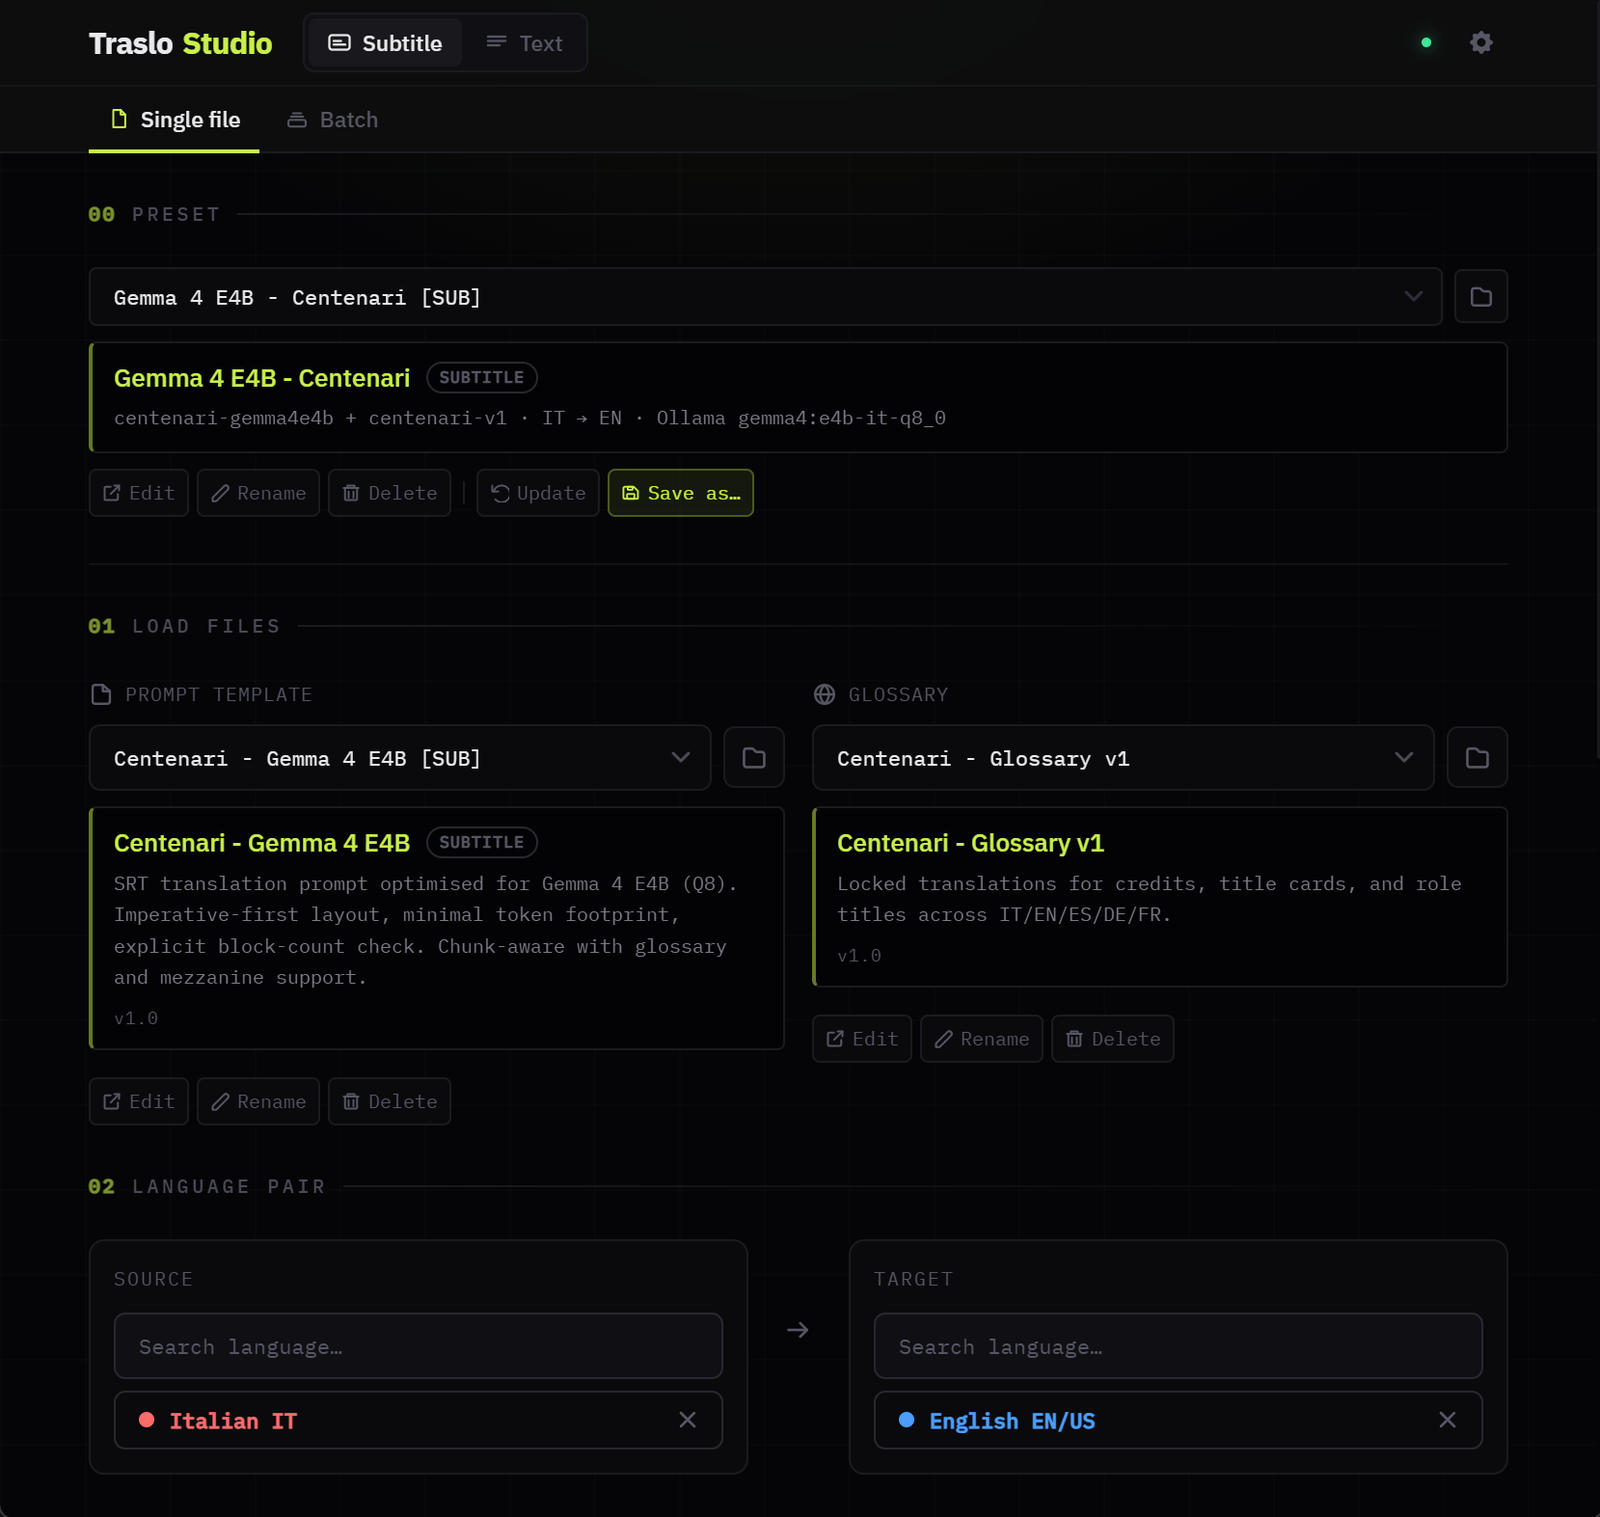The width and height of the screenshot is (1600, 1517).
Task: Open Centenari - Gemma 4 E4B [SUB] template dropdown
Action: 400,758
